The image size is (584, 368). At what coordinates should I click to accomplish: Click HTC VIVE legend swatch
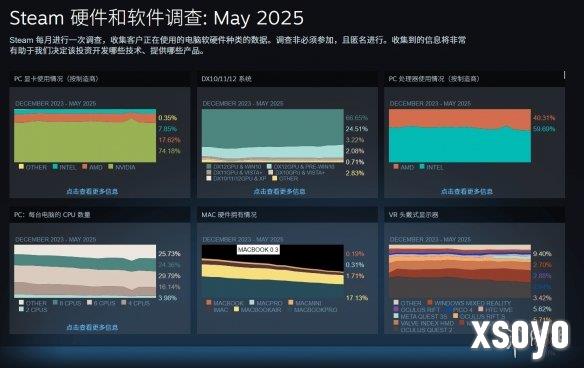480,309
